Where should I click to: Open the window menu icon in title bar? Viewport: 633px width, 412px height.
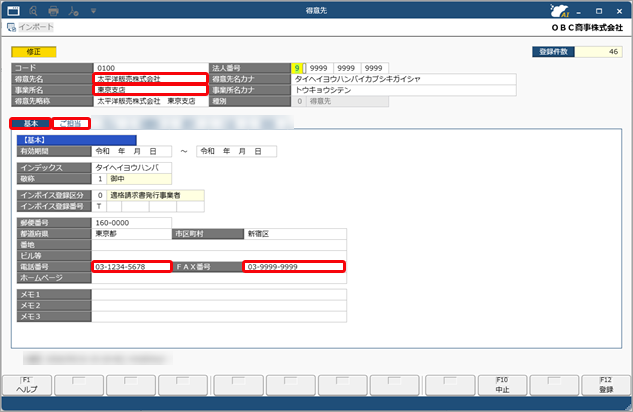[13, 11]
